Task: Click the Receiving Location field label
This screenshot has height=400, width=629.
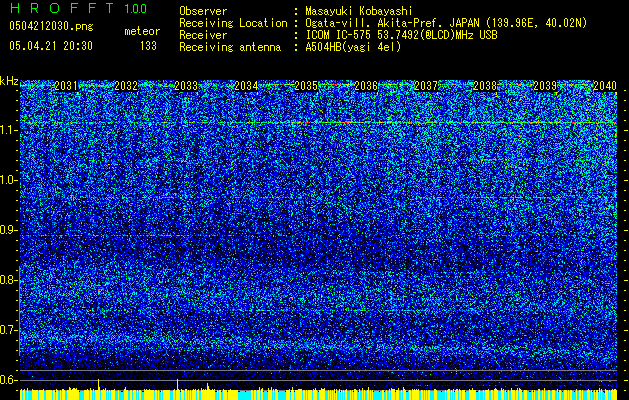Action: pos(233,23)
